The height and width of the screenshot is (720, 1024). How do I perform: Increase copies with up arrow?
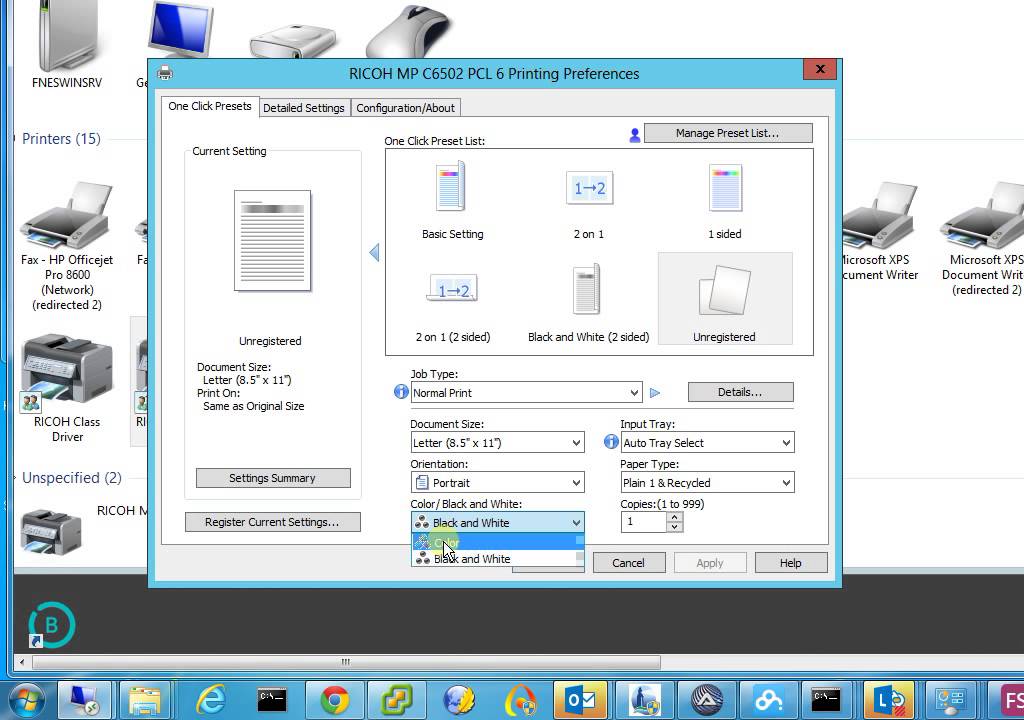[675, 517]
